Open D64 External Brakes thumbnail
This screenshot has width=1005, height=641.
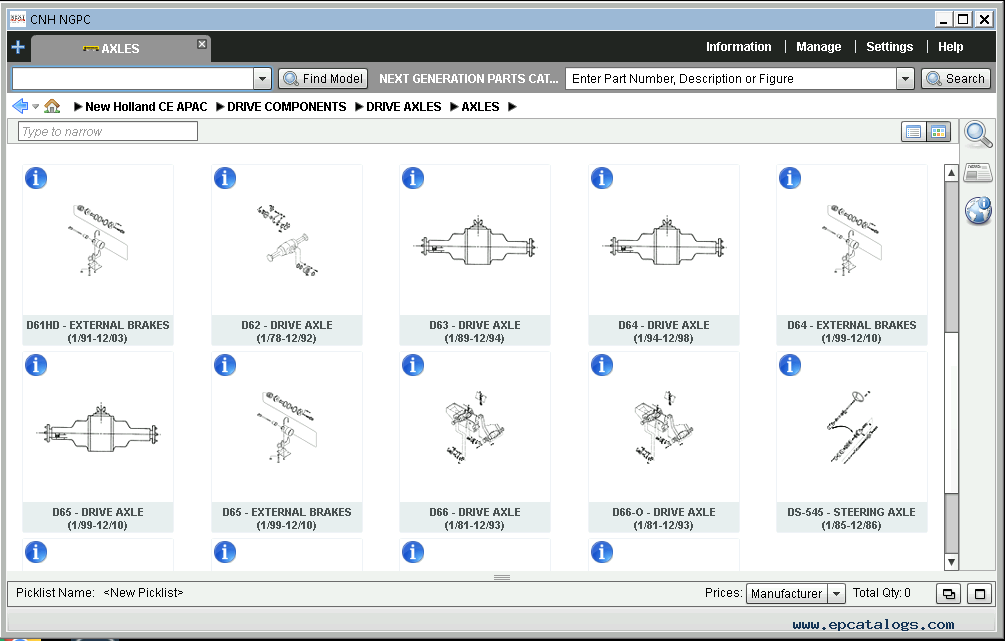[x=852, y=240]
